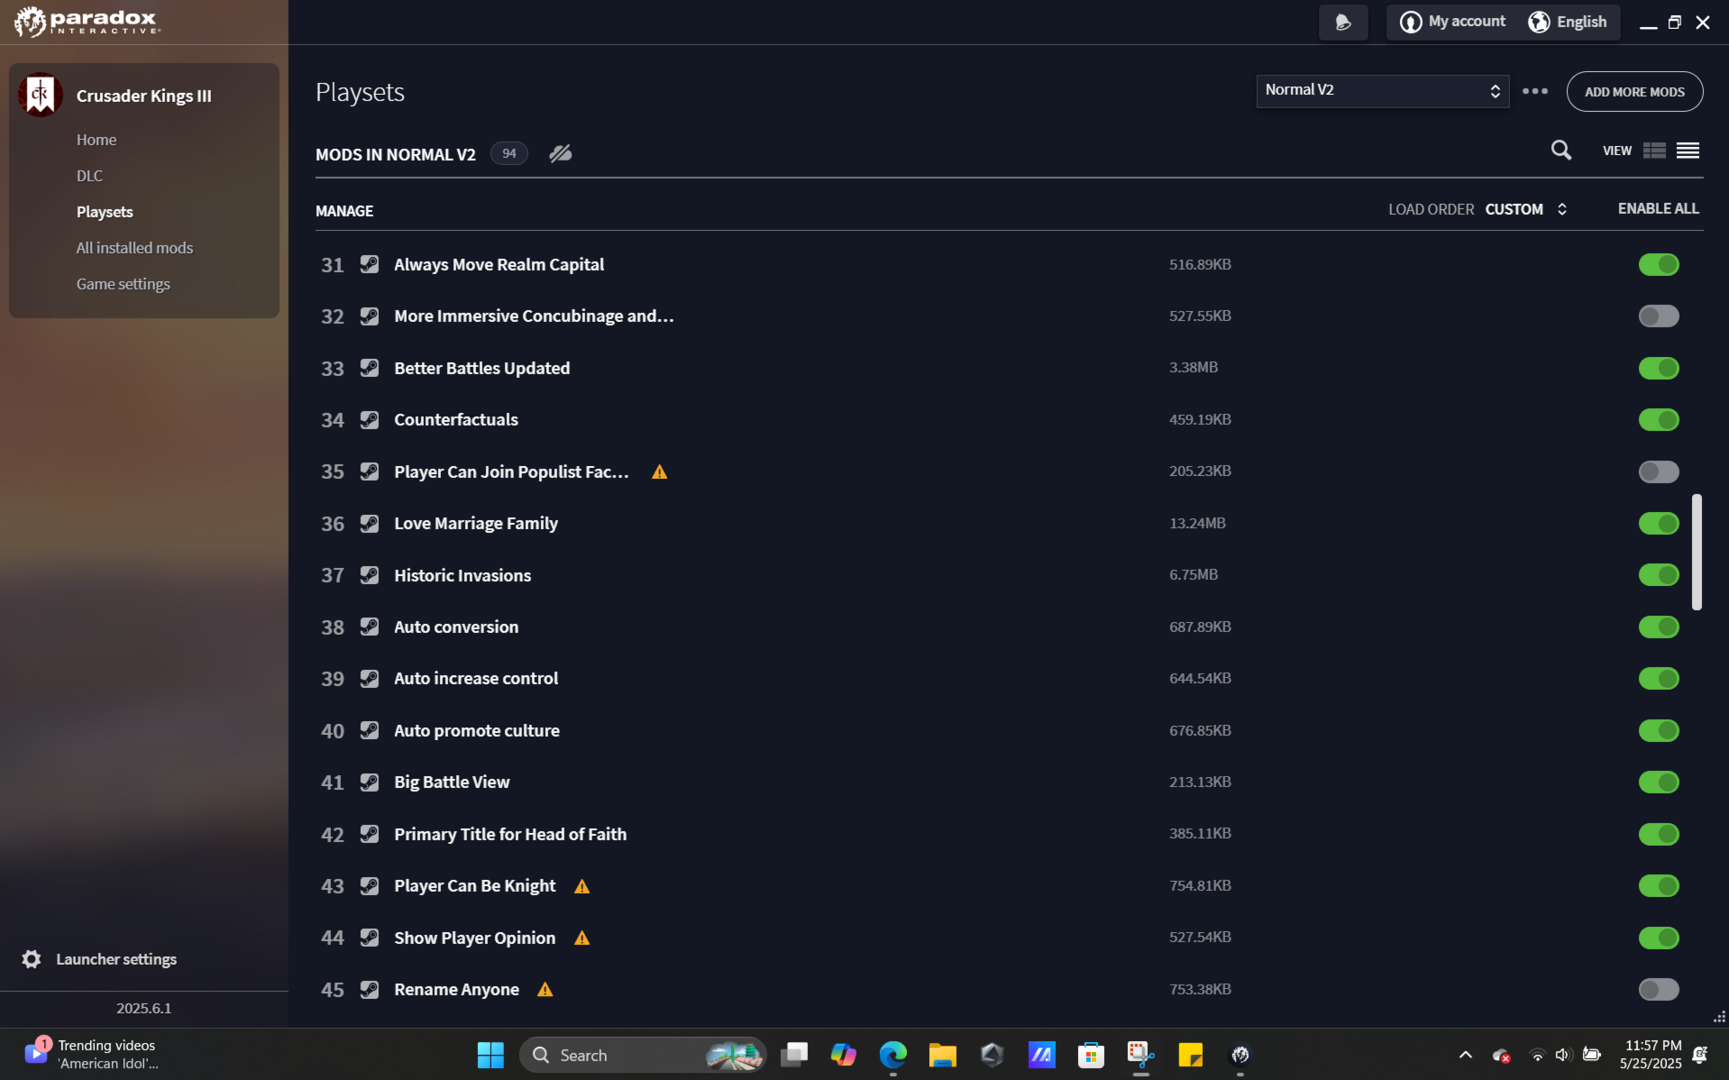Enable More Immersive Concubinage mod
Screen dimensions: 1729x1080
click(x=1658, y=316)
